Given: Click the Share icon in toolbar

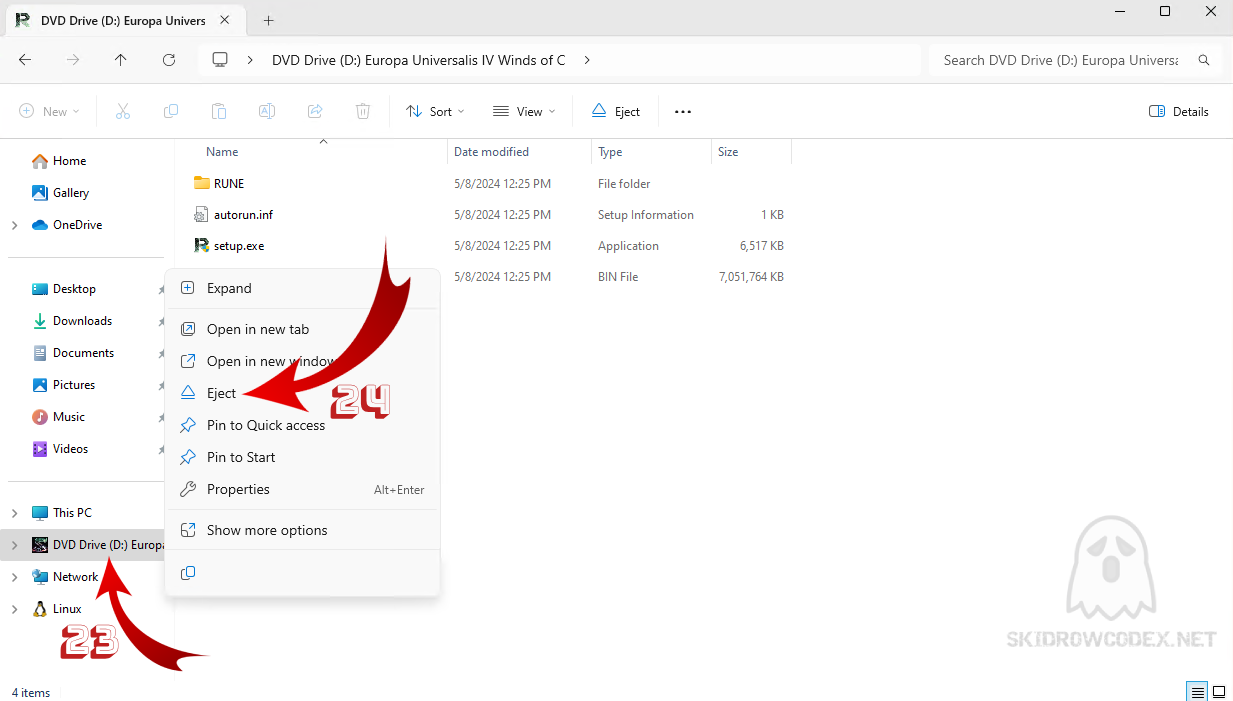Looking at the screenshot, I should 315,112.
